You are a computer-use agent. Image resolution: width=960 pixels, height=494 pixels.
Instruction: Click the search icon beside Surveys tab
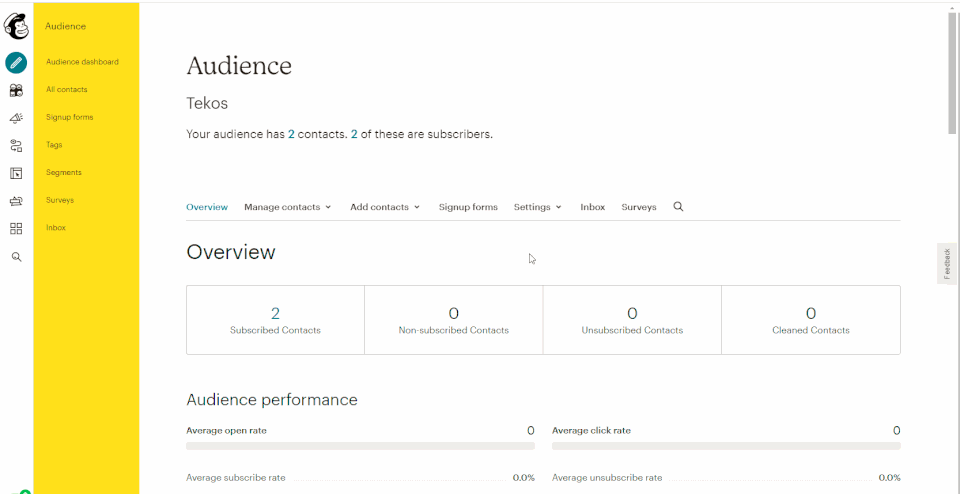(x=678, y=207)
